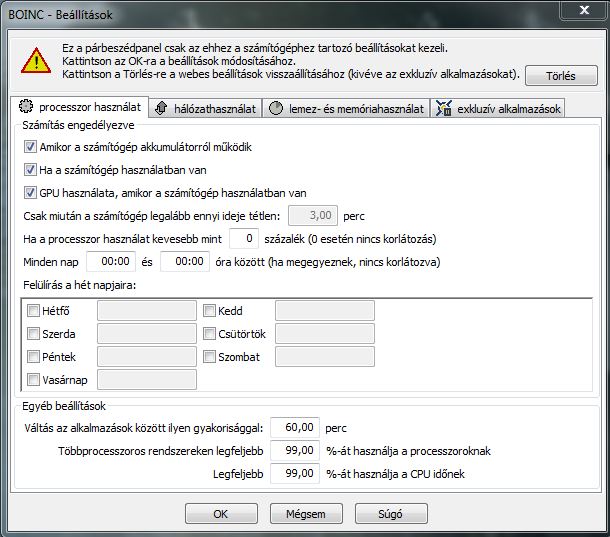The image size is (610, 537).
Task: Click the gear icon on processzor használat tab
Action: pos(26,107)
